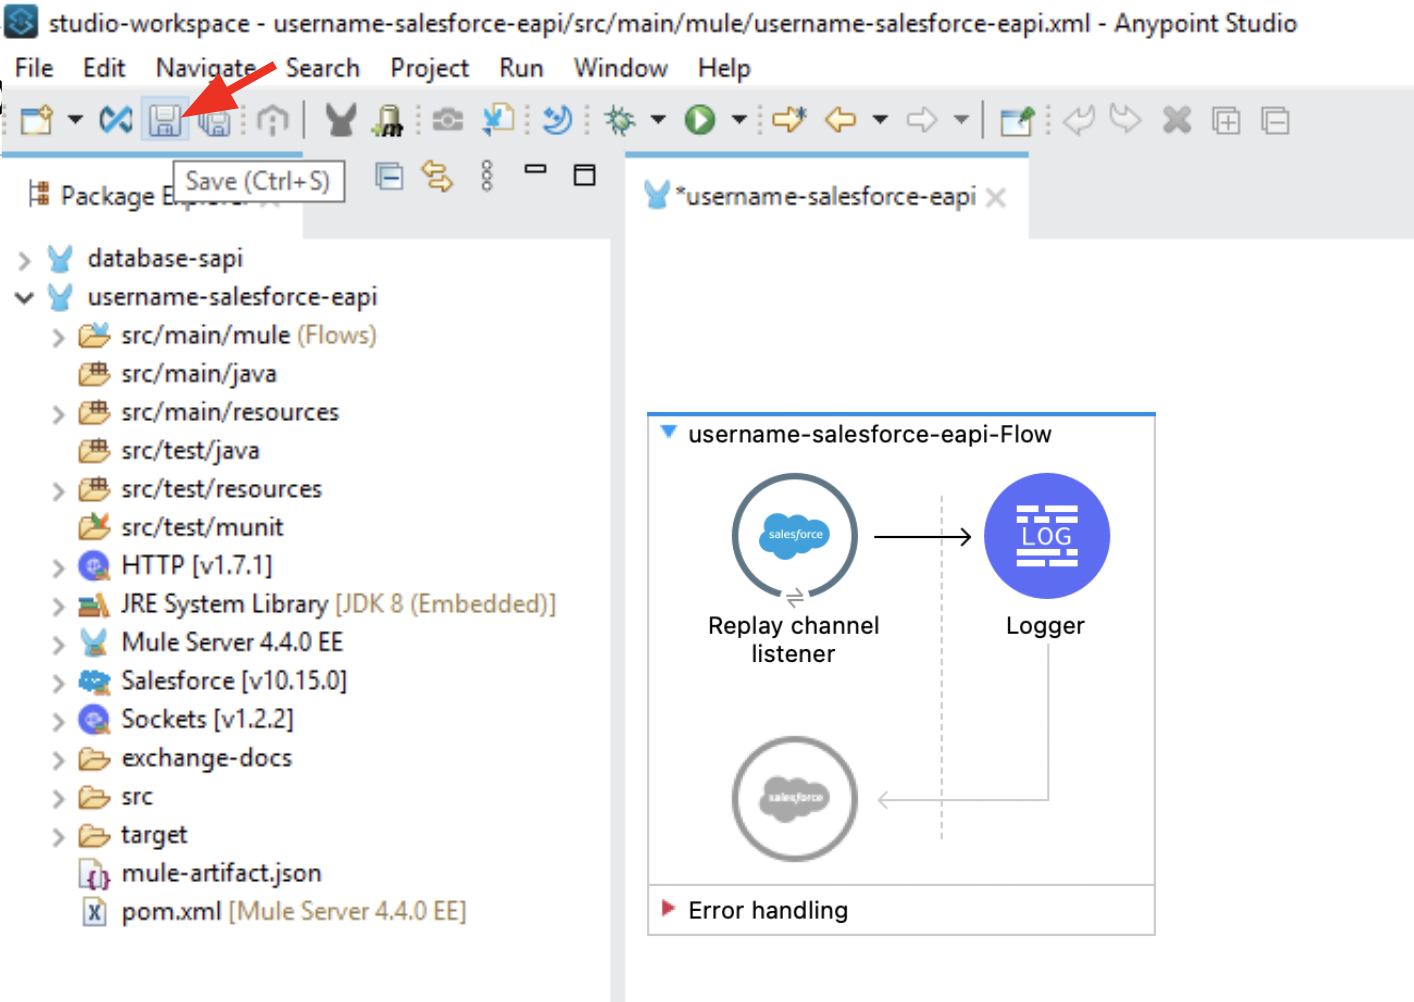Image resolution: width=1414 pixels, height=1002 pixels.
Task: Expand the JRE System Library node
Action: pyautogui.click(x=58, y=606)
